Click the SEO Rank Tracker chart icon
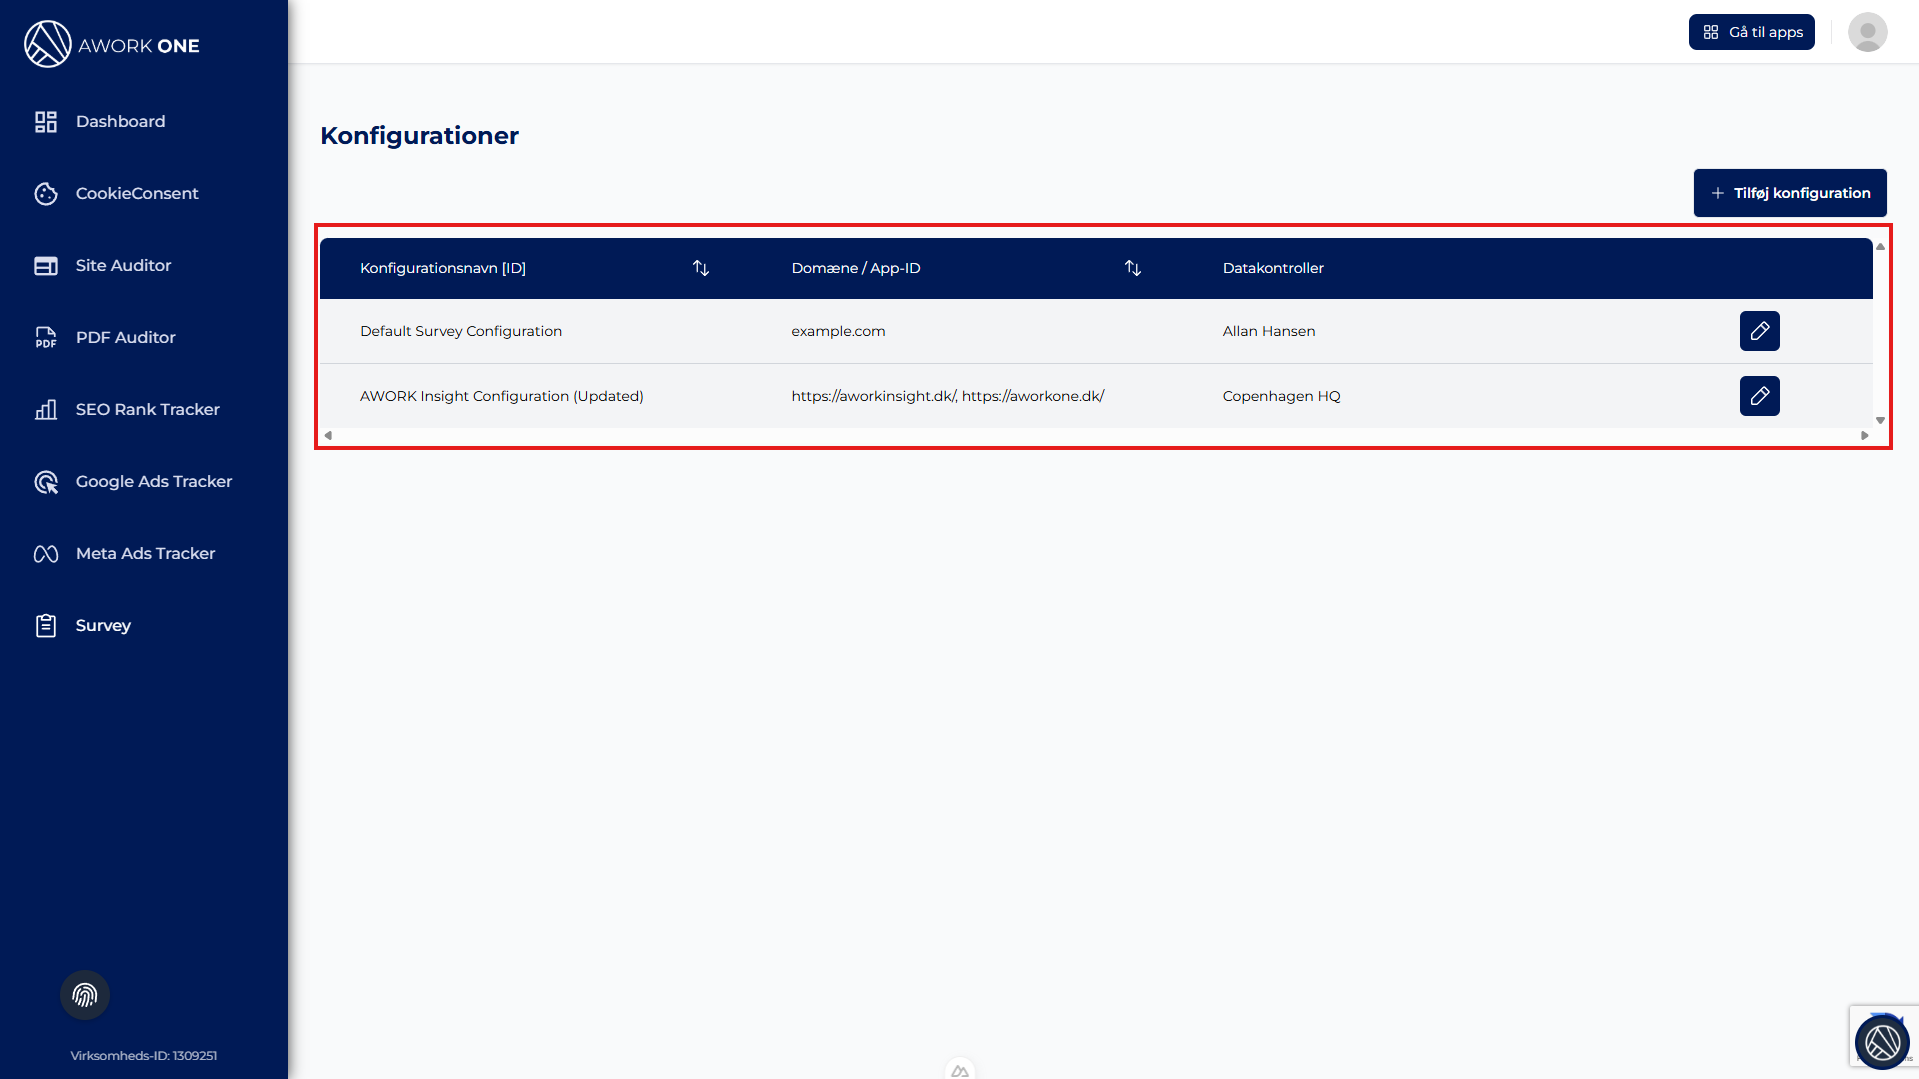The width and height of the screenshot is (1919, 1079). (x=46, y=409)
